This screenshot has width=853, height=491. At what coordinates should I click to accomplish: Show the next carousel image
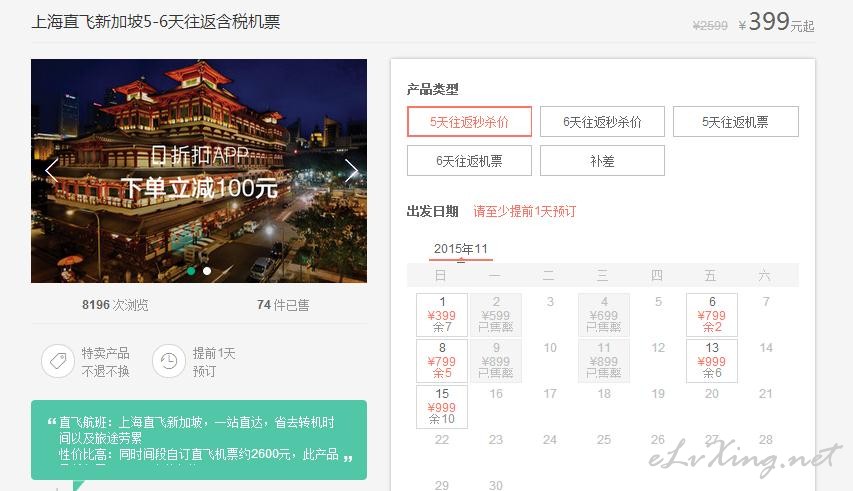pos(351,170)
